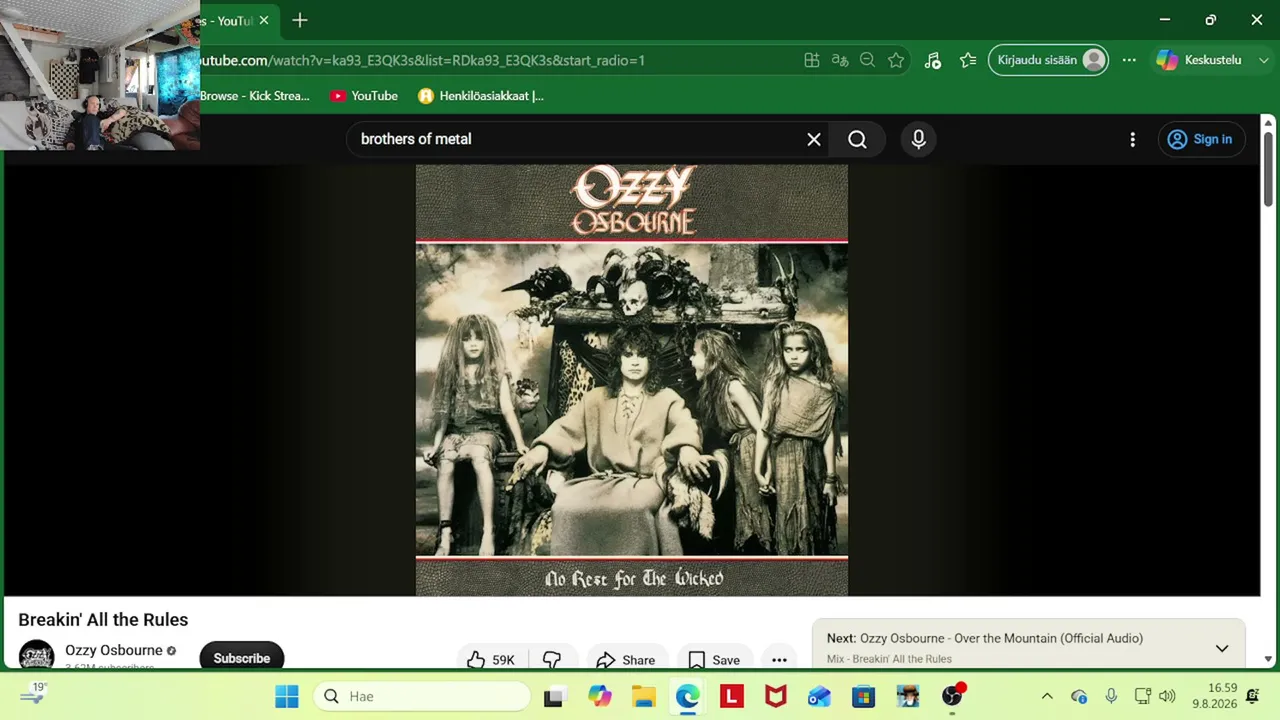1280x720 pixels.
Task: Open the Henkilöasiakkaat bookmark
Action: click(x=481, y=96)
